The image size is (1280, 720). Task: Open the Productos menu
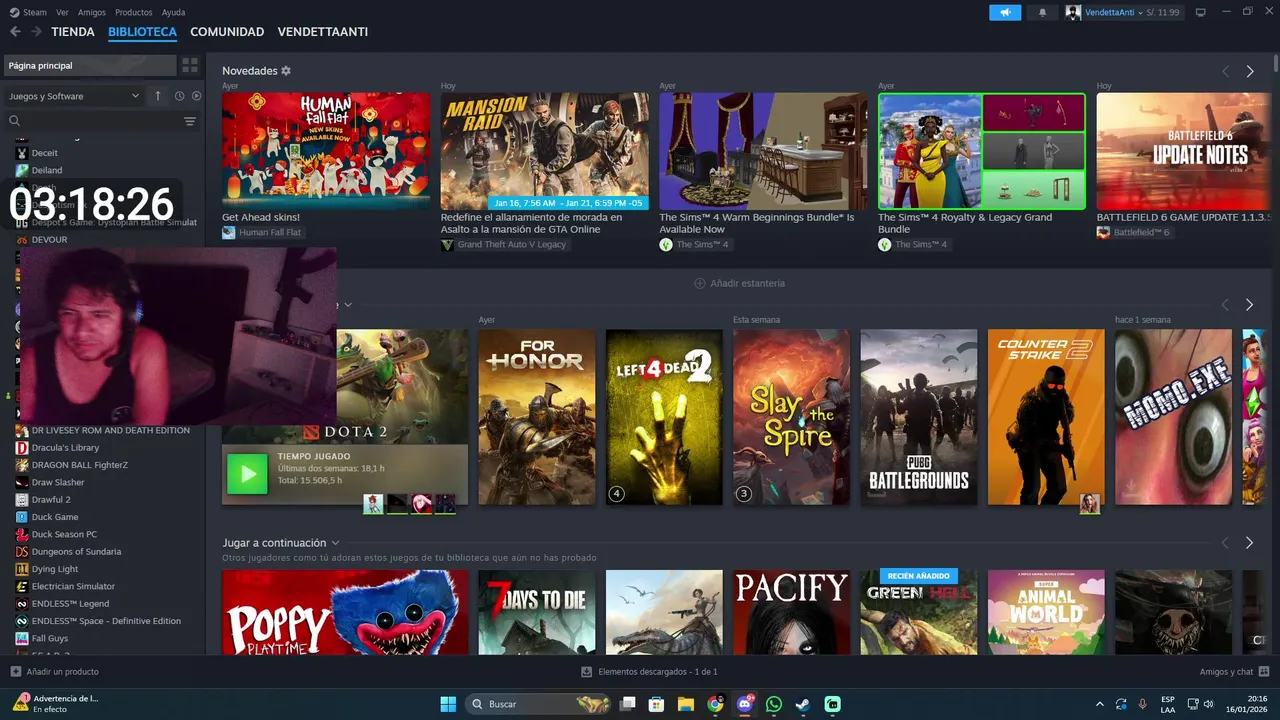tap(134, 12)
